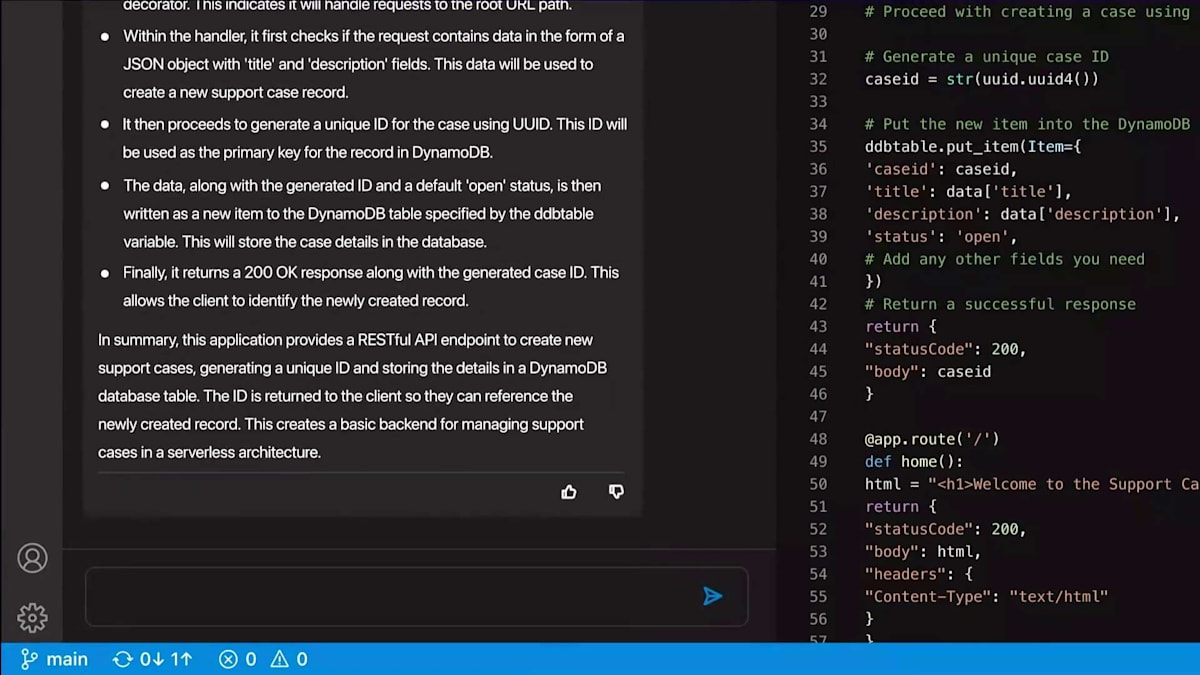Click the bullet starting 'It then proceeds to generate'
Image resolution: width=1200 pixels, height=675 pixels.
click(x=375, y=139)
